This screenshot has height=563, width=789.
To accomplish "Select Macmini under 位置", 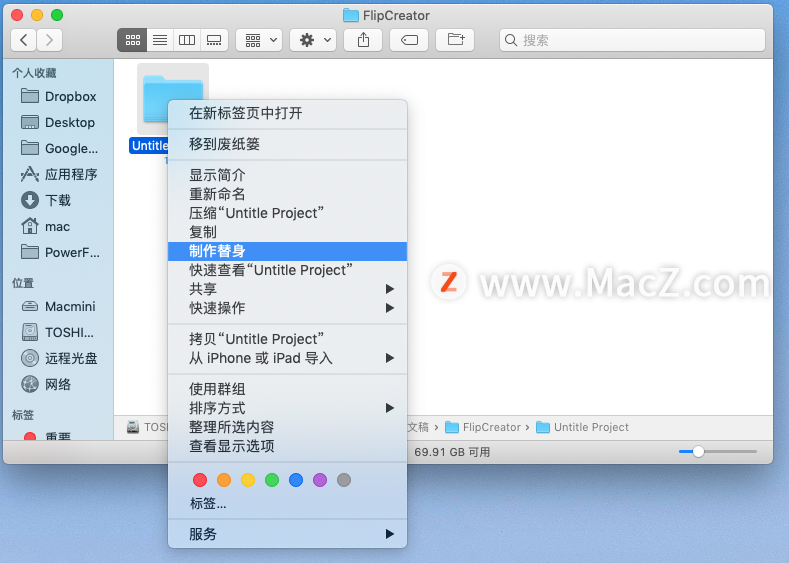I will coord(59,306).
